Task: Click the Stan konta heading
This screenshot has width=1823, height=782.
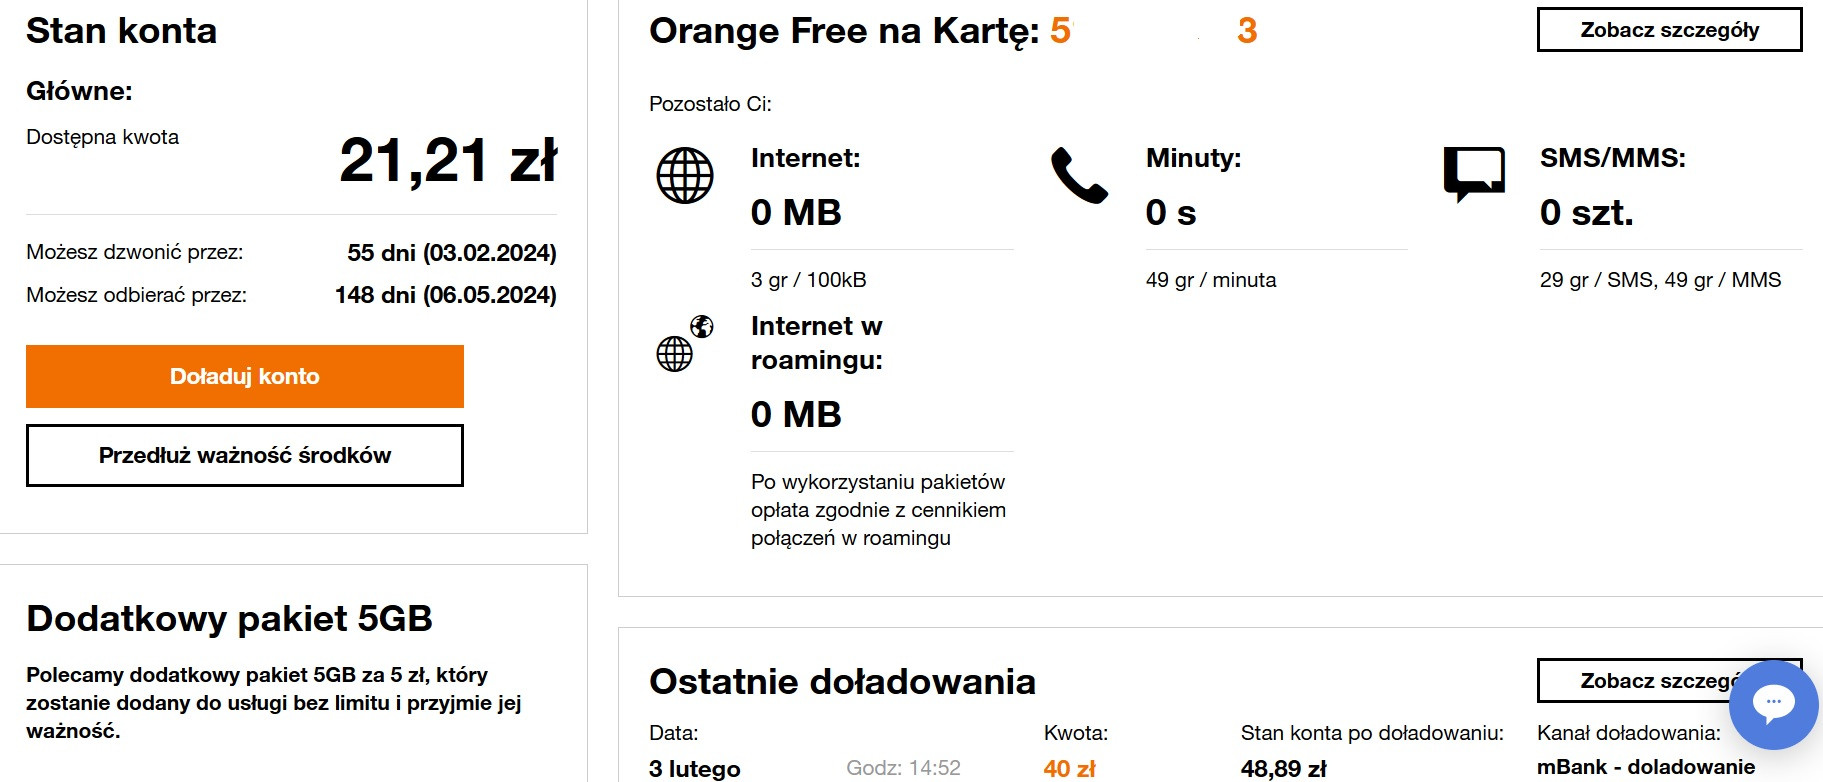Action: click(121, 31)
